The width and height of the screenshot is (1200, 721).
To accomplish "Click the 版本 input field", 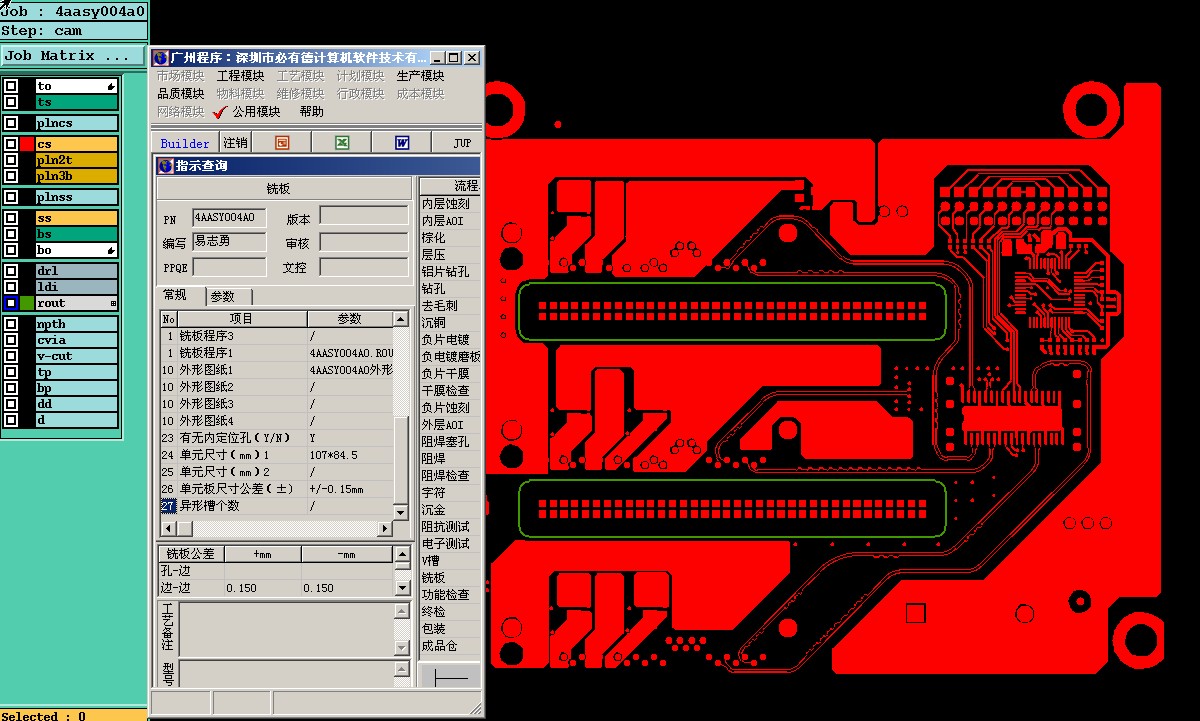I will [364, 215].
